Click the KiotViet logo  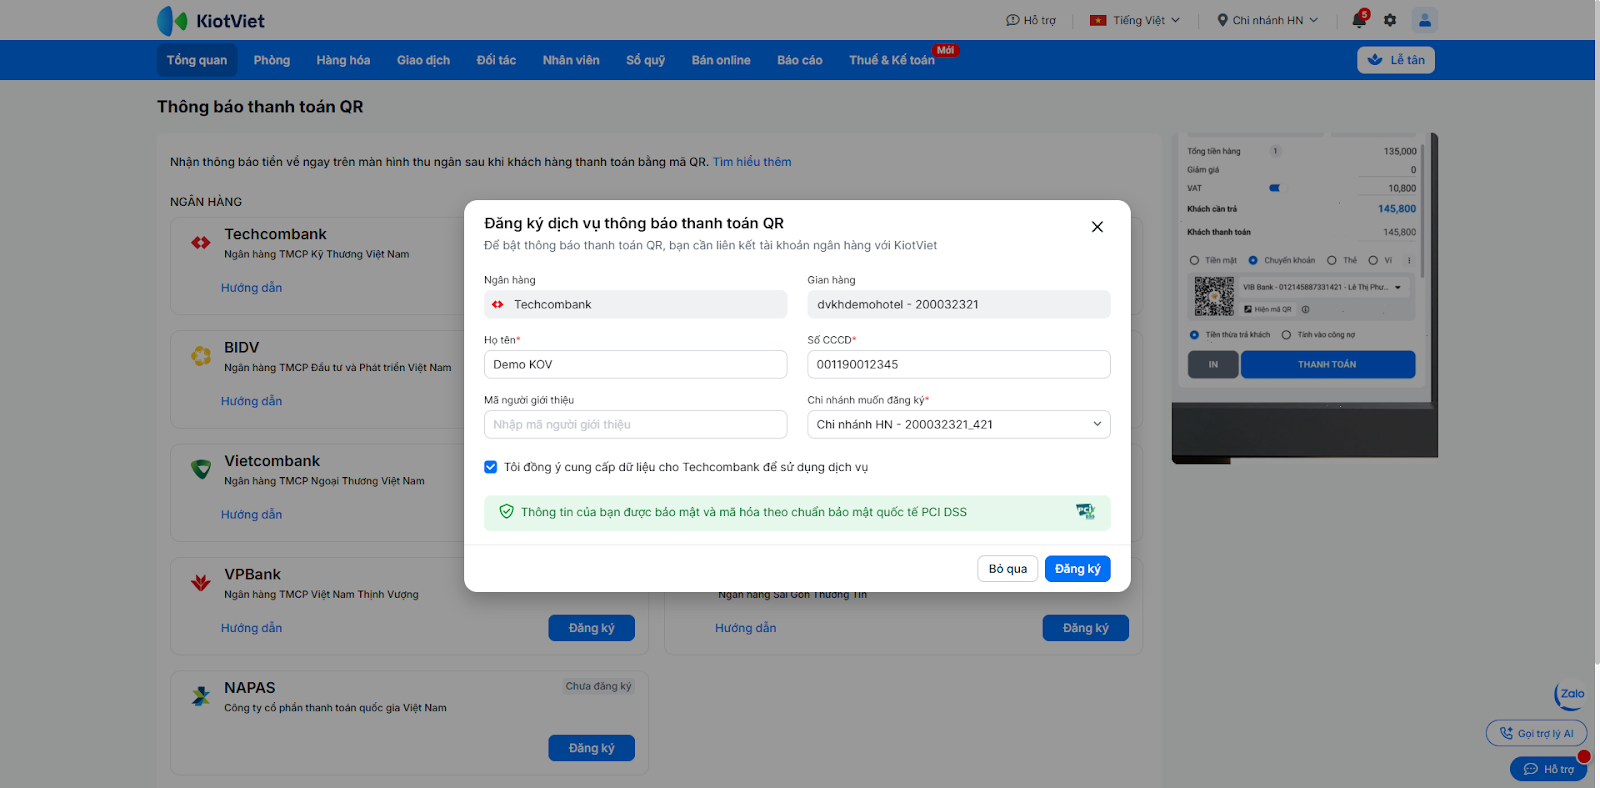211,20
